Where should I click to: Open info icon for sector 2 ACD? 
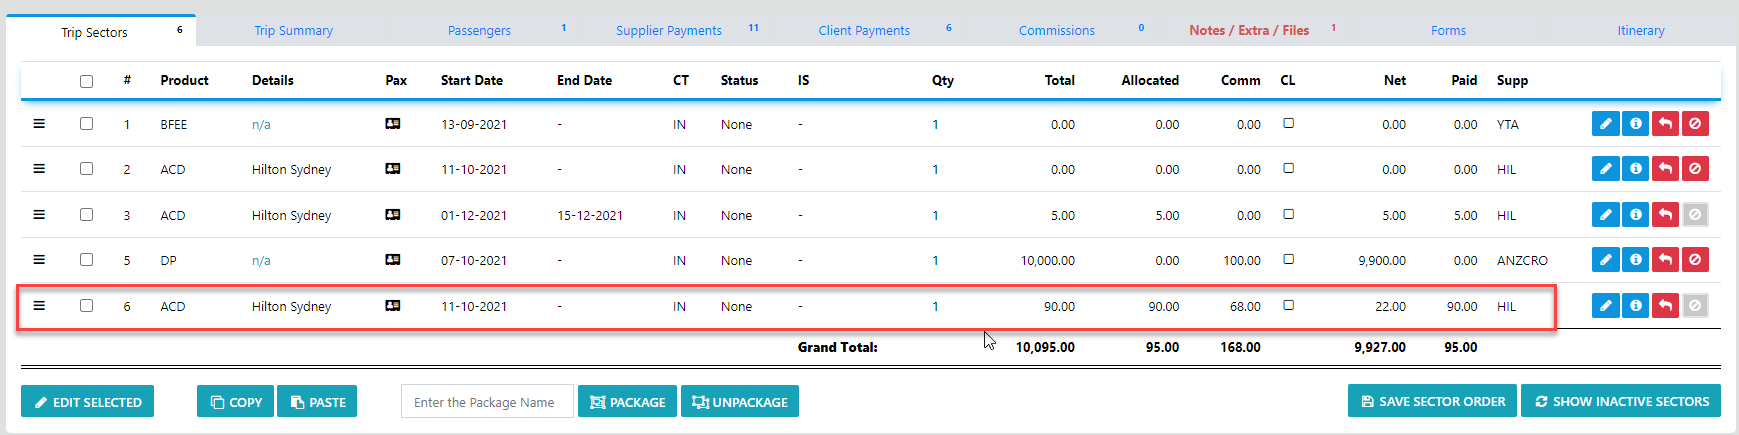pos(1635,169)
